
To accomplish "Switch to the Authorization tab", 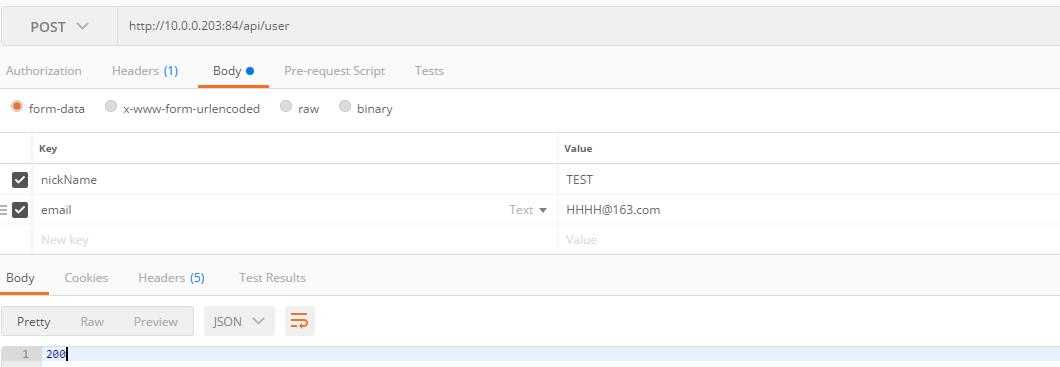I will 43,71.
